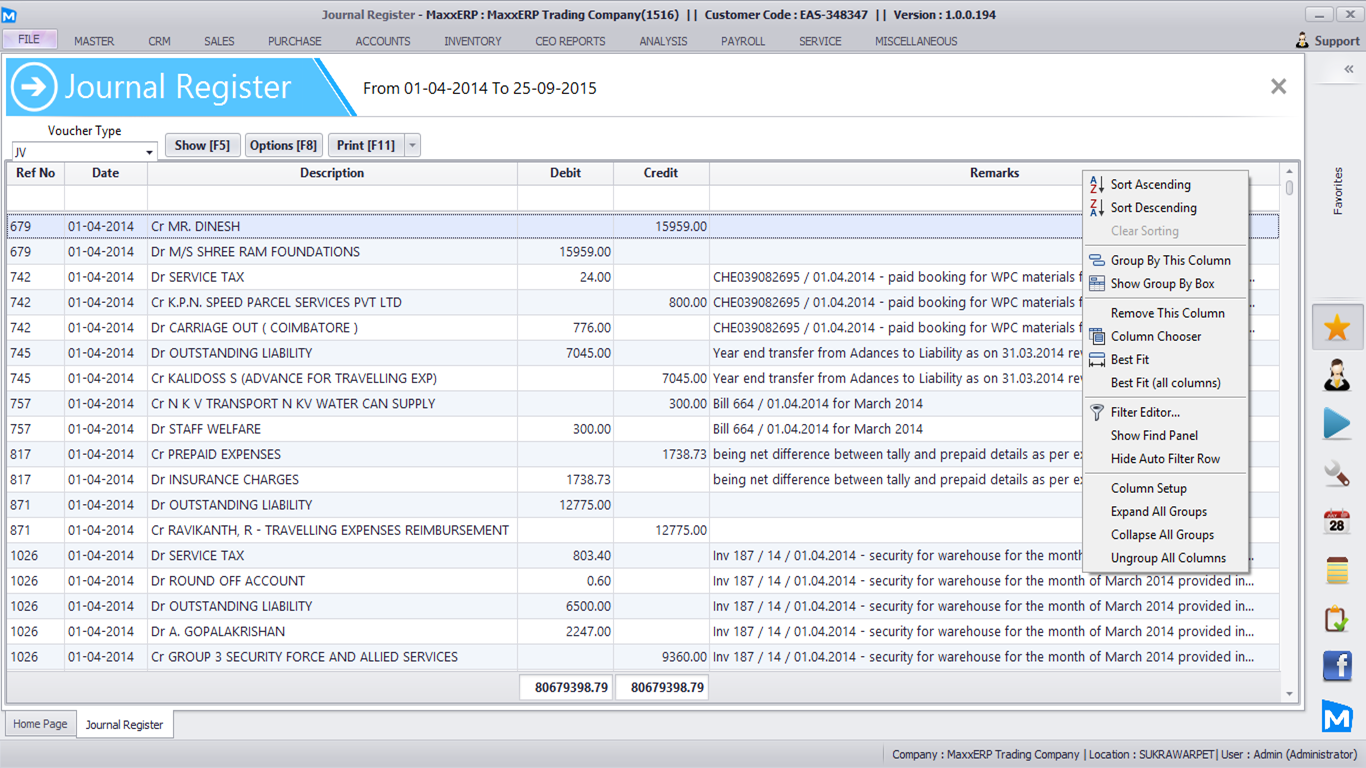The width and height of the screenshot is (1366, 768).
Task: Collapse the right sidebar with double chevron
Action: coord(1348,69)
